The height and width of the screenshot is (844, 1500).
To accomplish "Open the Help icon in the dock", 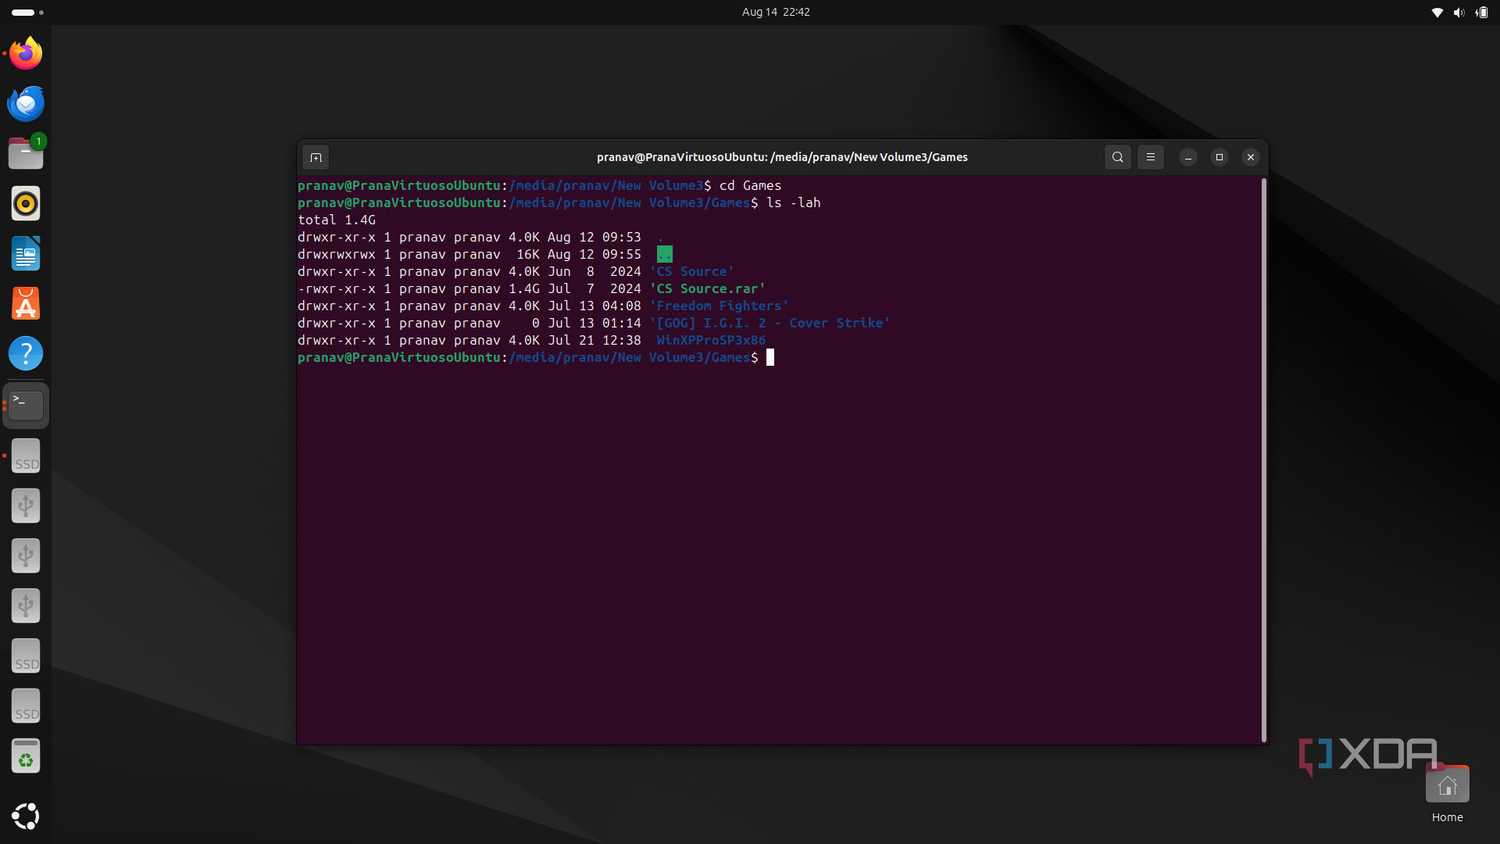I will coord(26,354).
